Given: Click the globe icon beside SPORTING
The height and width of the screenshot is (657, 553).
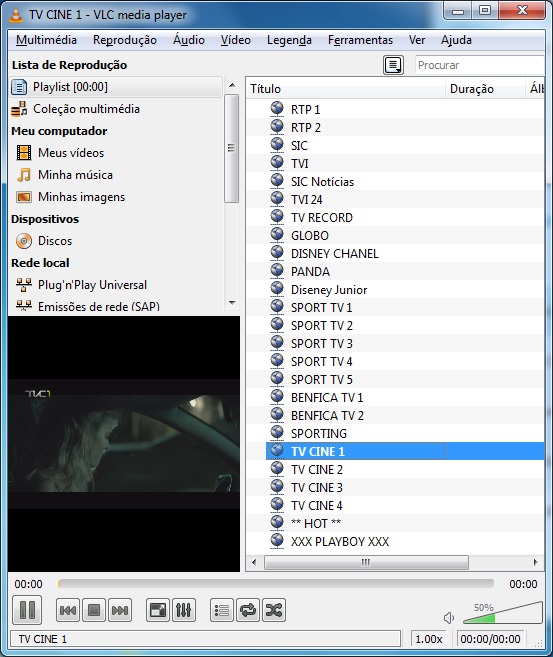Looking at the screenshot, I should pyautogui.click(x=277, y=432).
